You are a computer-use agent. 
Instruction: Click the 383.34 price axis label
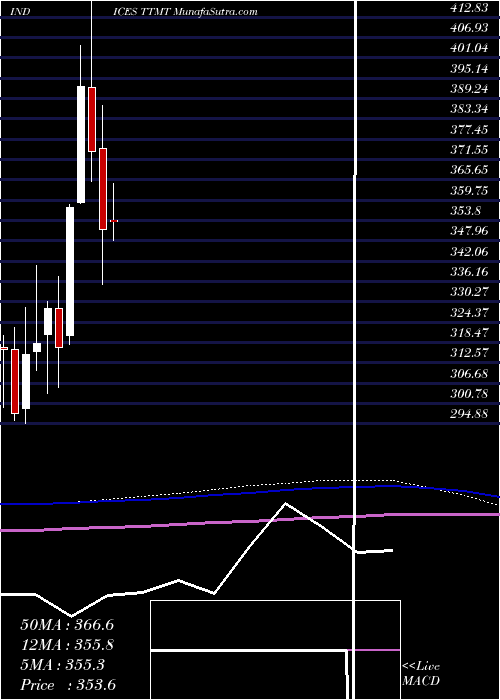point(468,109)
